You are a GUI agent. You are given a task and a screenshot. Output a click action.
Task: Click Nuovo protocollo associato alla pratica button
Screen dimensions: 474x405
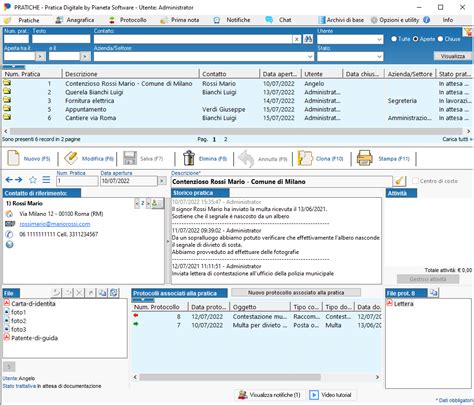point(296,293)
